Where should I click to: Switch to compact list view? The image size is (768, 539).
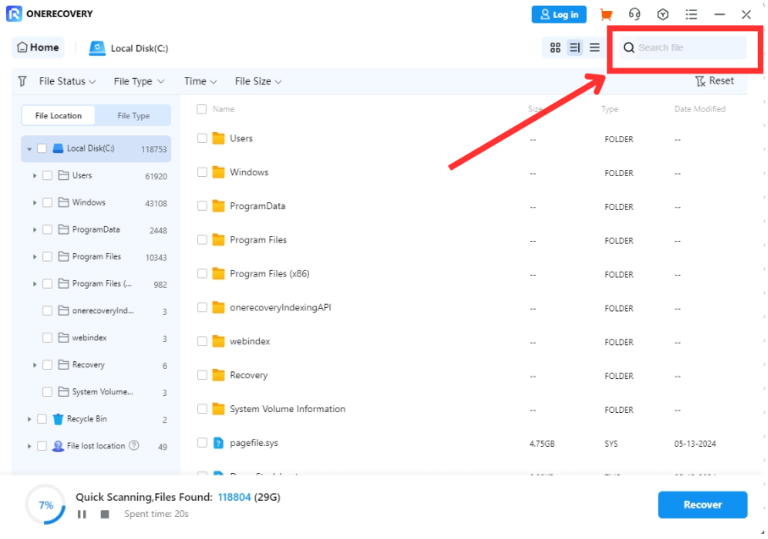click(595, 48)
